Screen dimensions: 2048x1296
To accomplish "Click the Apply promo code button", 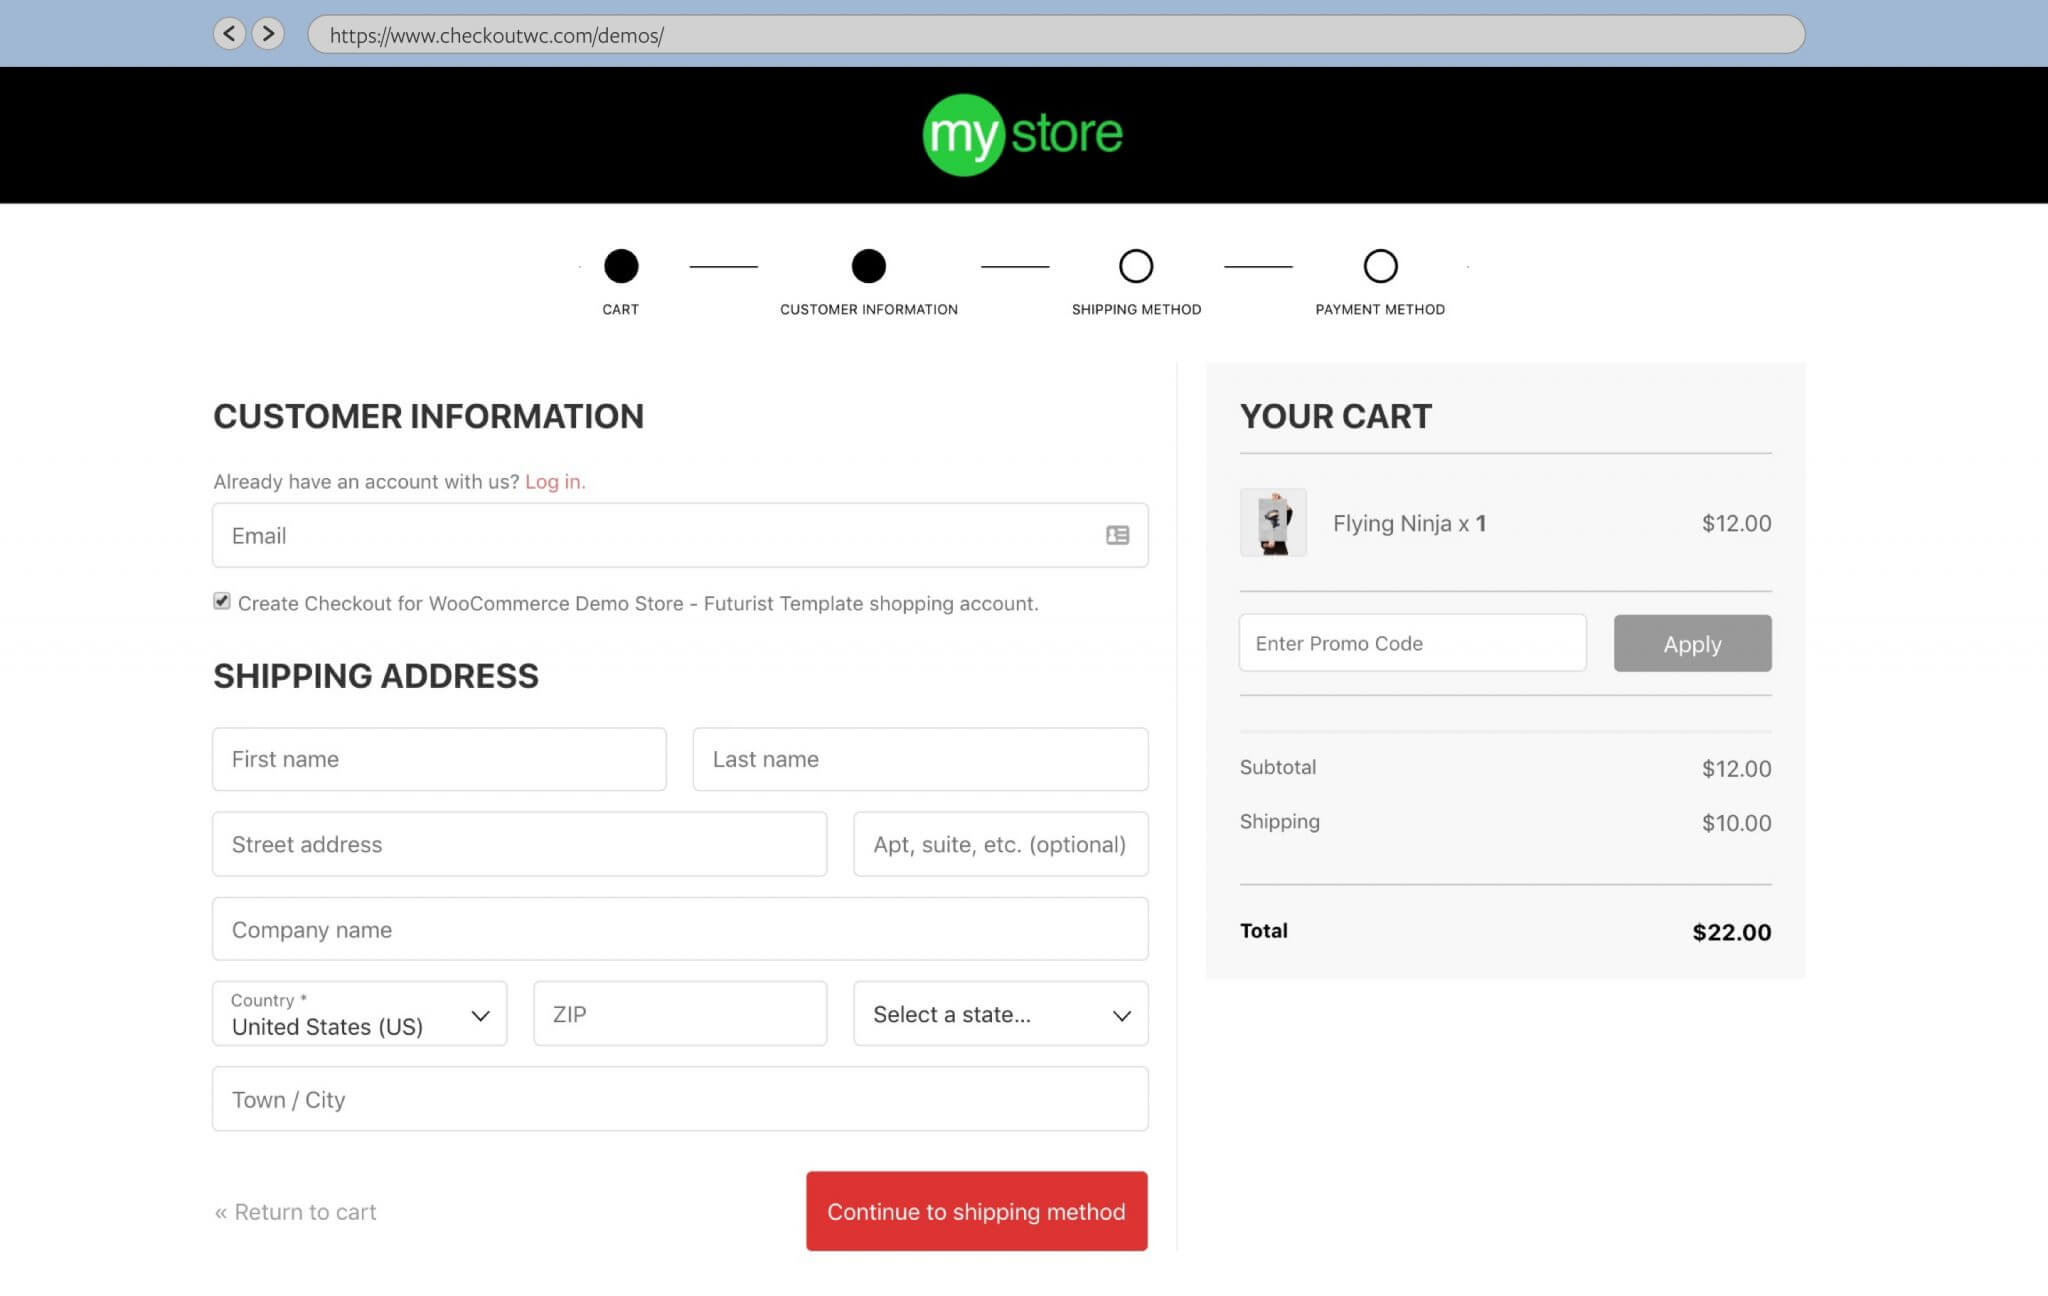I will (x=1693, y=644).
